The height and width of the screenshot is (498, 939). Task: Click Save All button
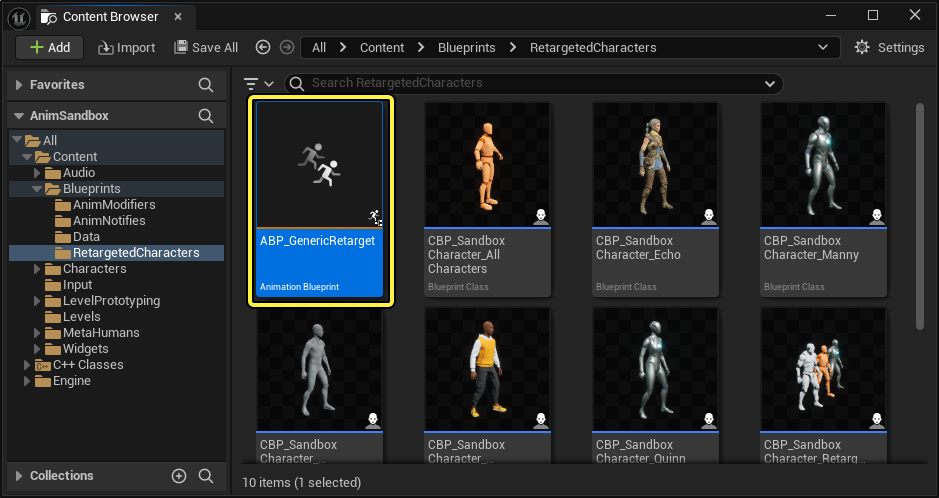pos(206,47)
